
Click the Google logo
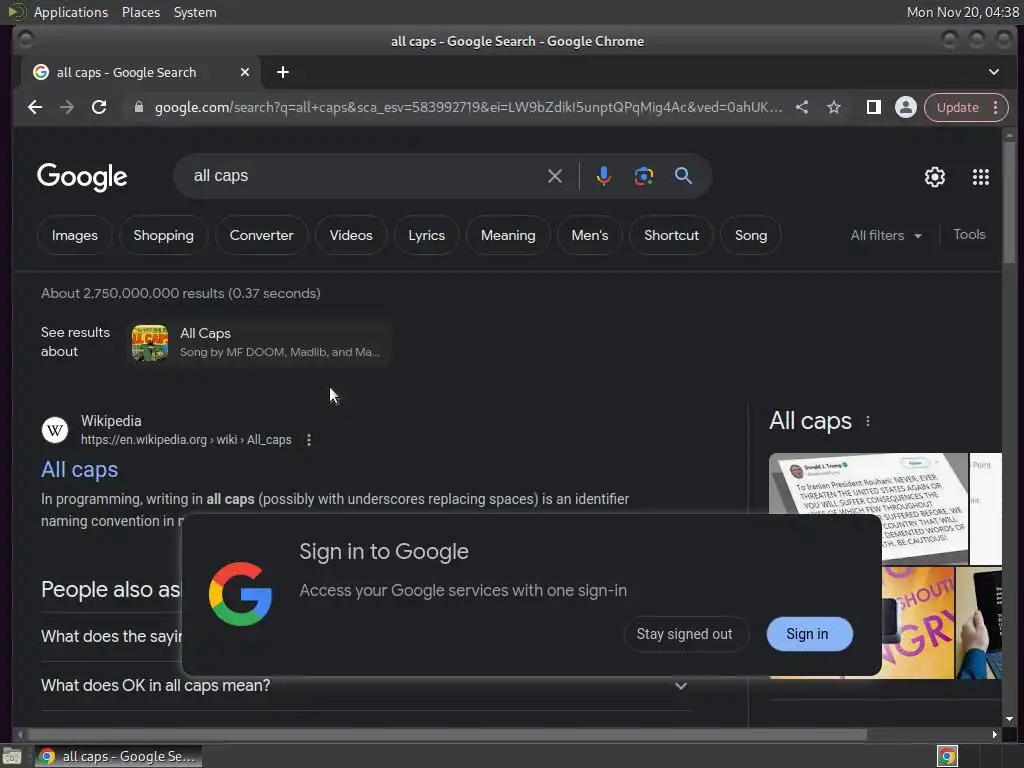(82, 176)
